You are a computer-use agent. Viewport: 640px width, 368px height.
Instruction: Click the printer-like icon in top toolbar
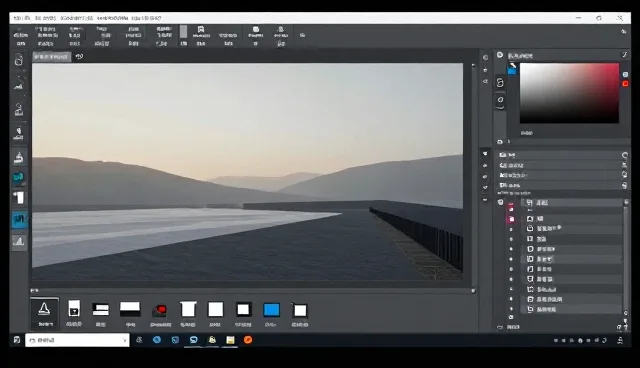[x=201, y=29]
